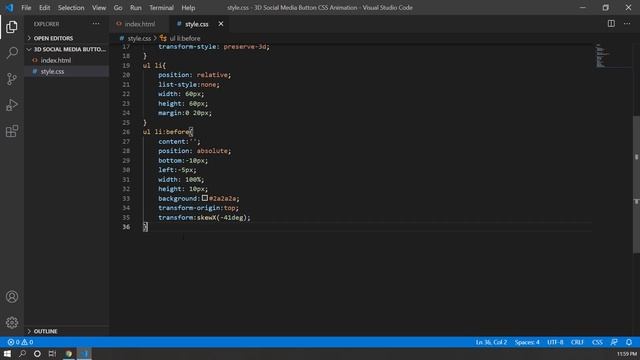This screenshot has width=640, height=360.
Task: Click the editor vertical scrollbar
Action: pyautogui.click(x=636, y=184)
